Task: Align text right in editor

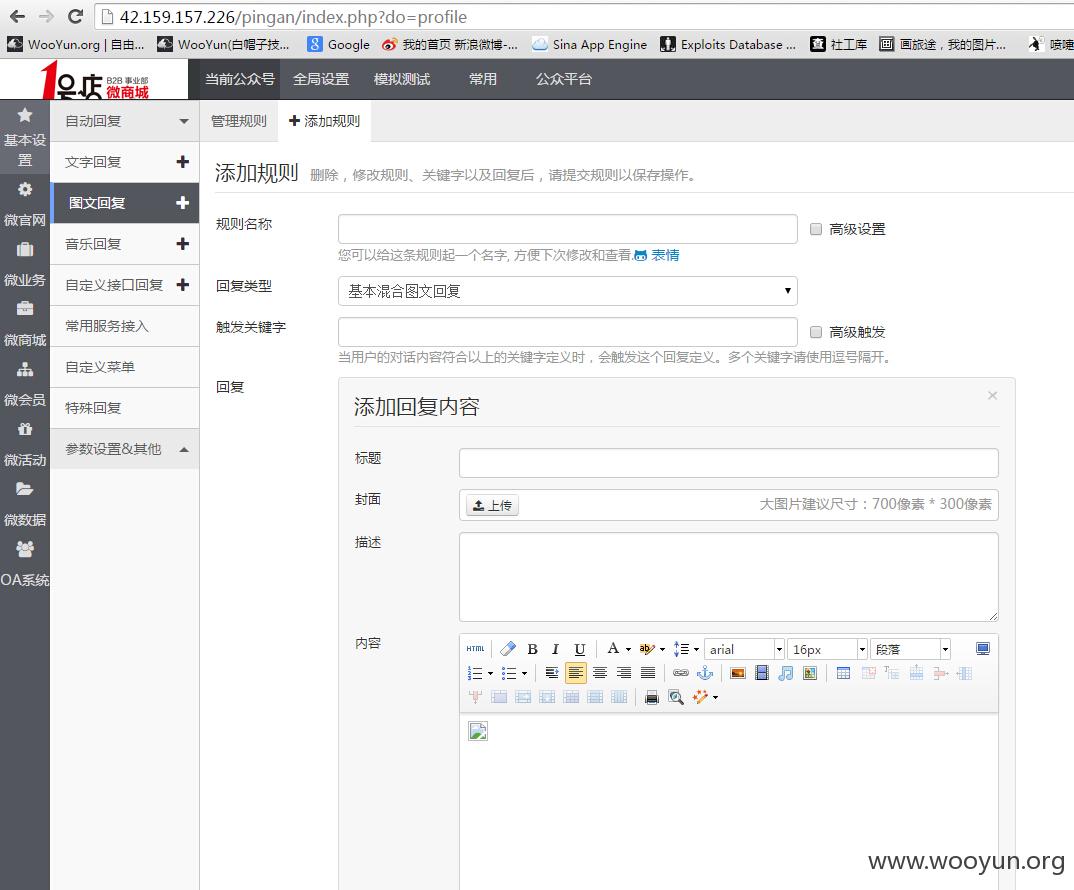Action: (624, 673)
